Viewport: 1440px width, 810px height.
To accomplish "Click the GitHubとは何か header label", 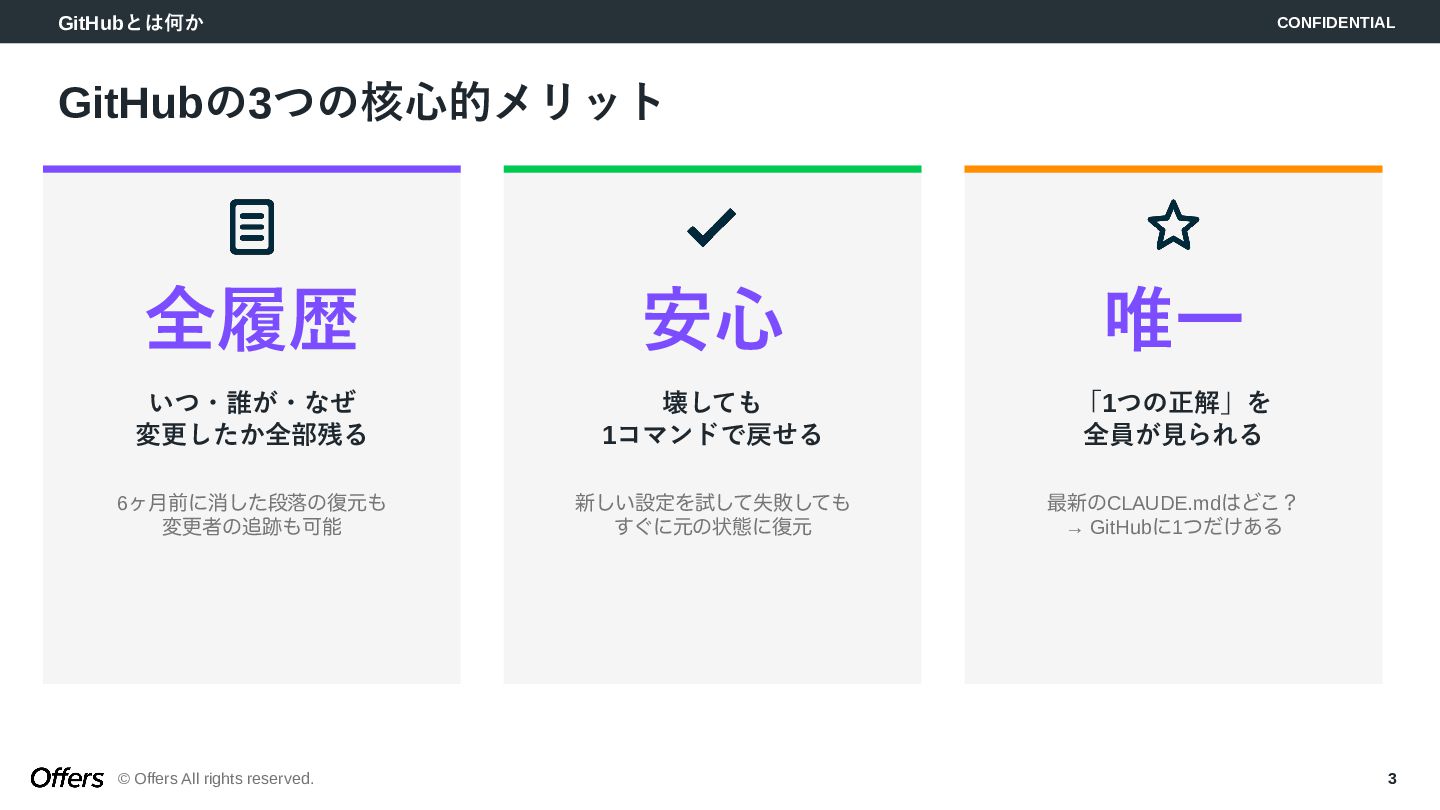I will click(131, 22).
